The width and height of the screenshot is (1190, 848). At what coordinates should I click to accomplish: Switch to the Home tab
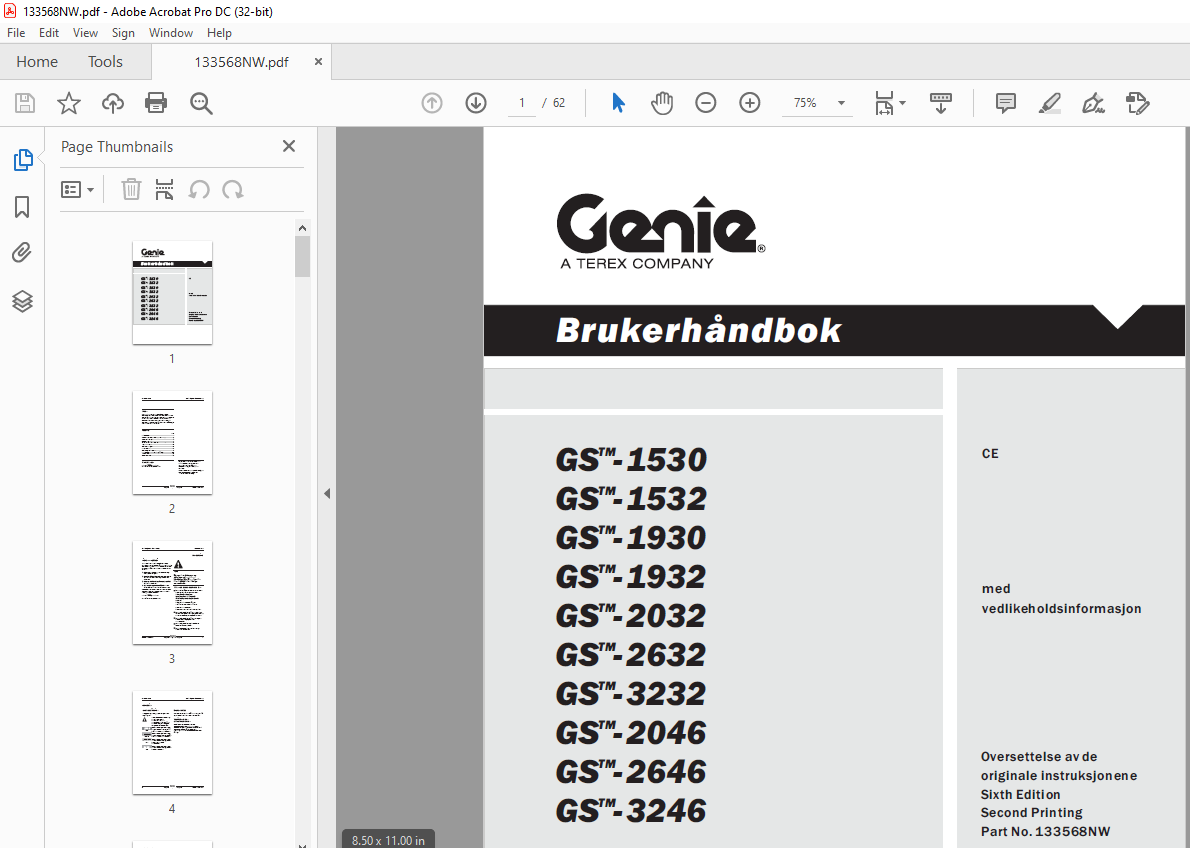pyautogui.click(x=36, y=61)
